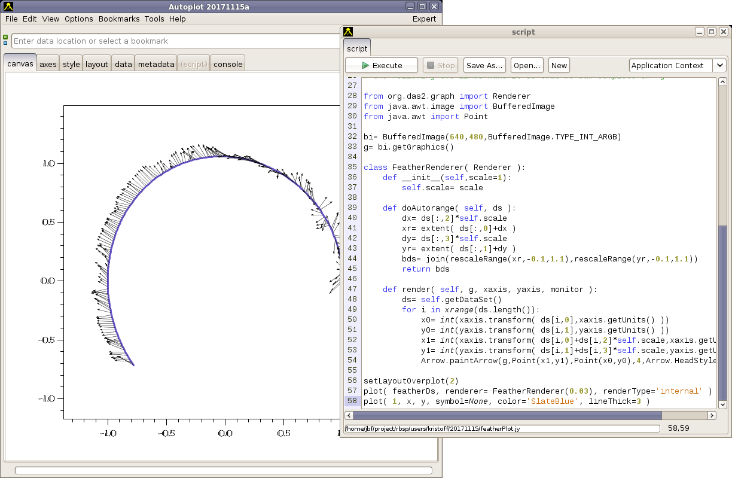
Task: Open the Tools menu
Action: [154, 19]
